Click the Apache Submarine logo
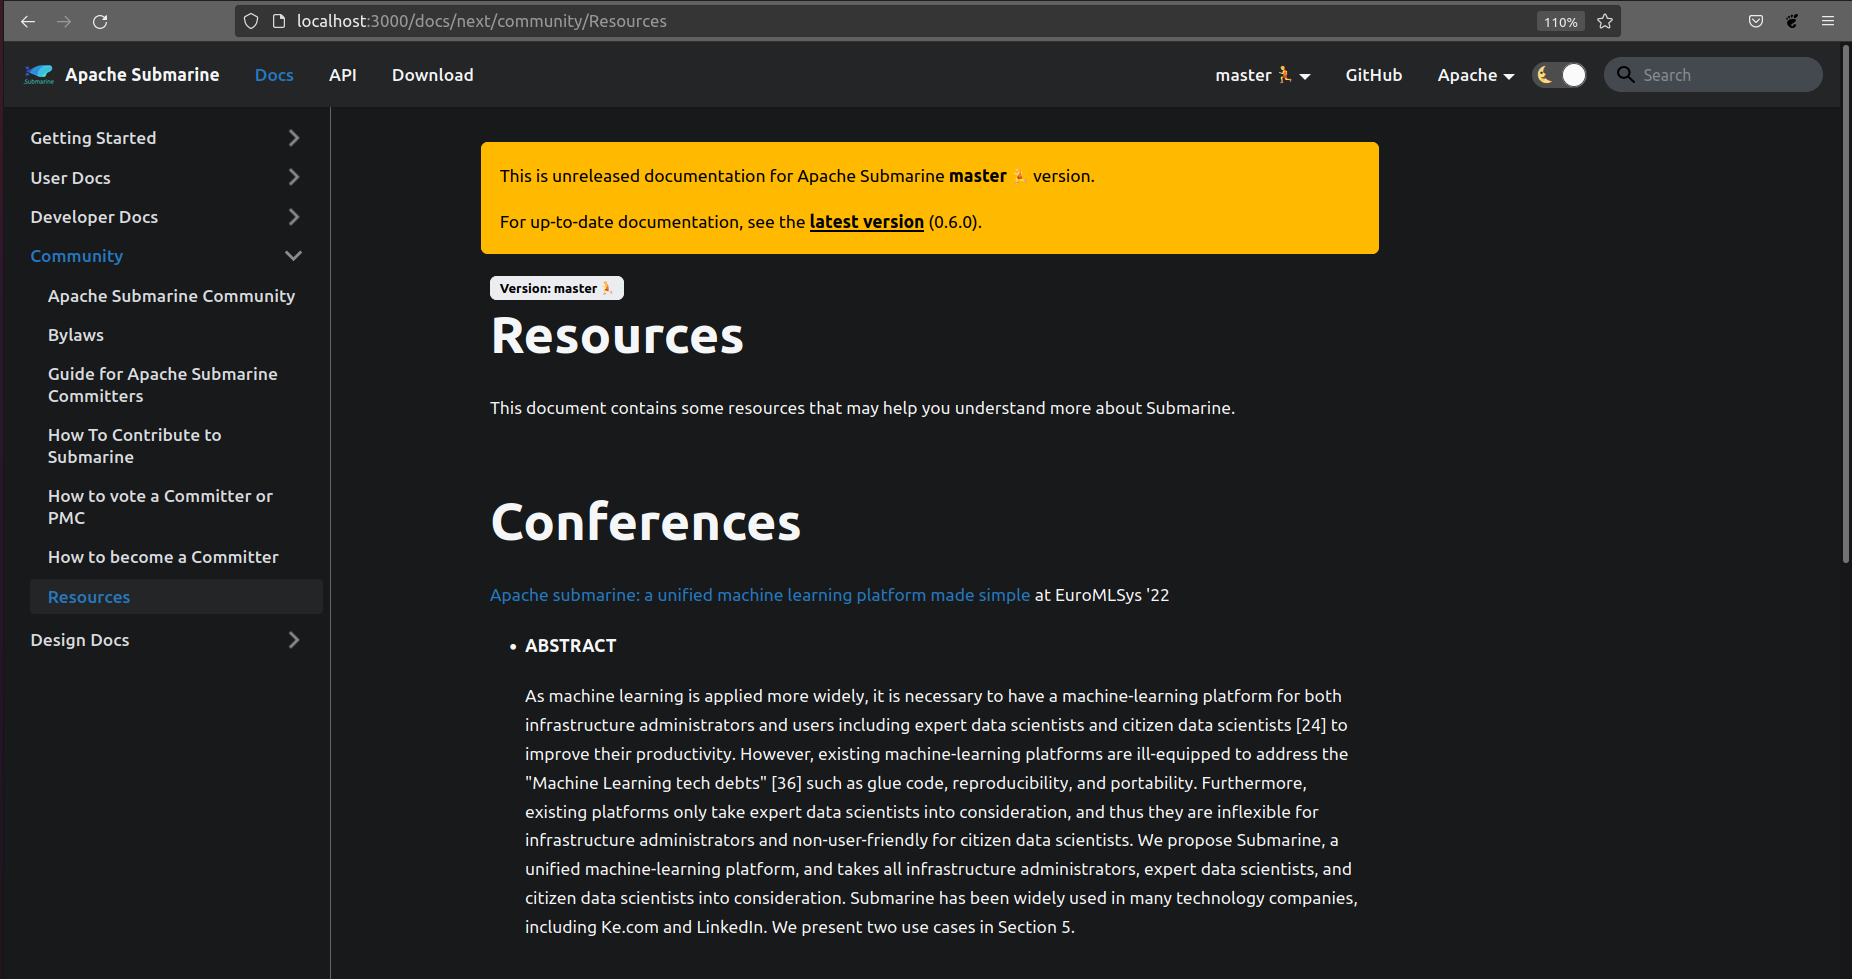 (x=38, y=74)
